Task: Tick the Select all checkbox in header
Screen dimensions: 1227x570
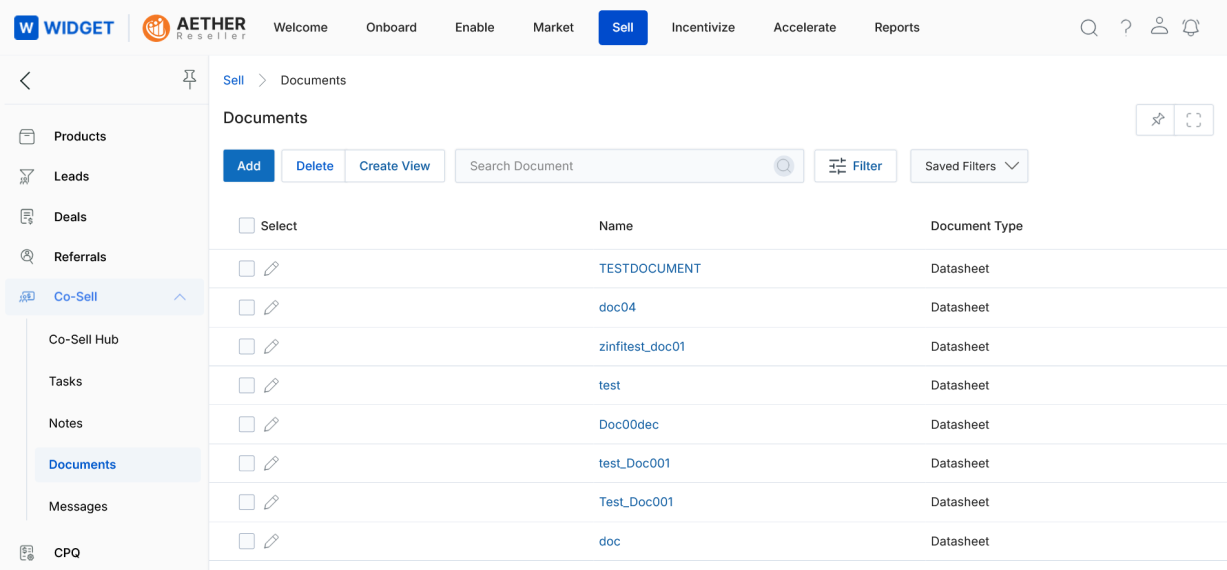Action: pos(247,226)
